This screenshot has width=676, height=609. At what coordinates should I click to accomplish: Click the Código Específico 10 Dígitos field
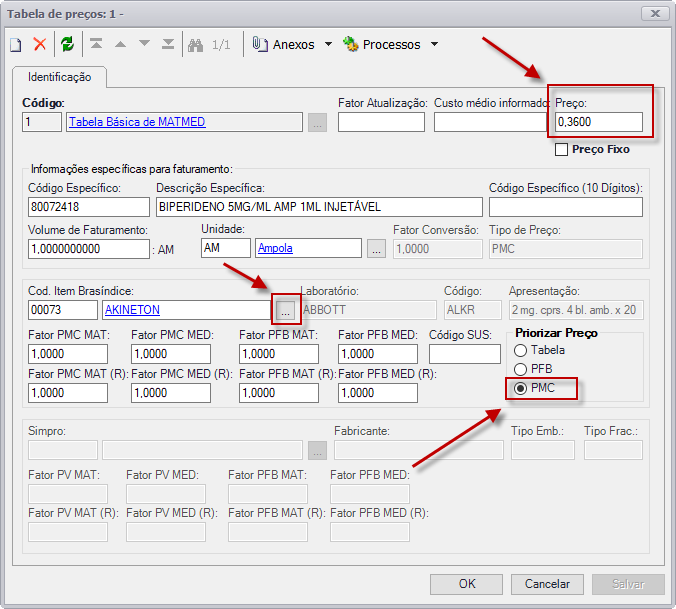pos(566,207)
